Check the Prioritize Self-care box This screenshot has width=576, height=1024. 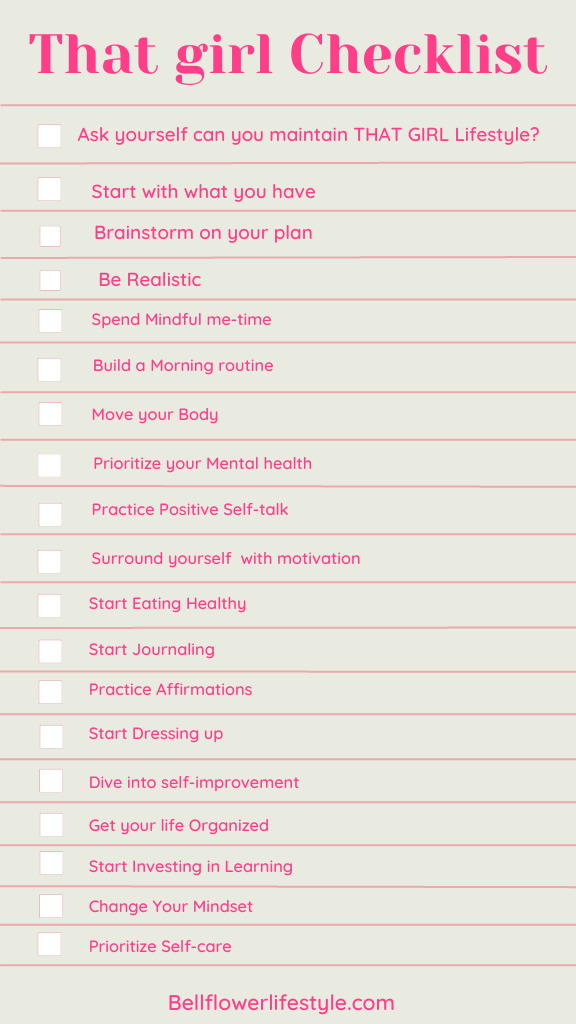pos(49,944)
